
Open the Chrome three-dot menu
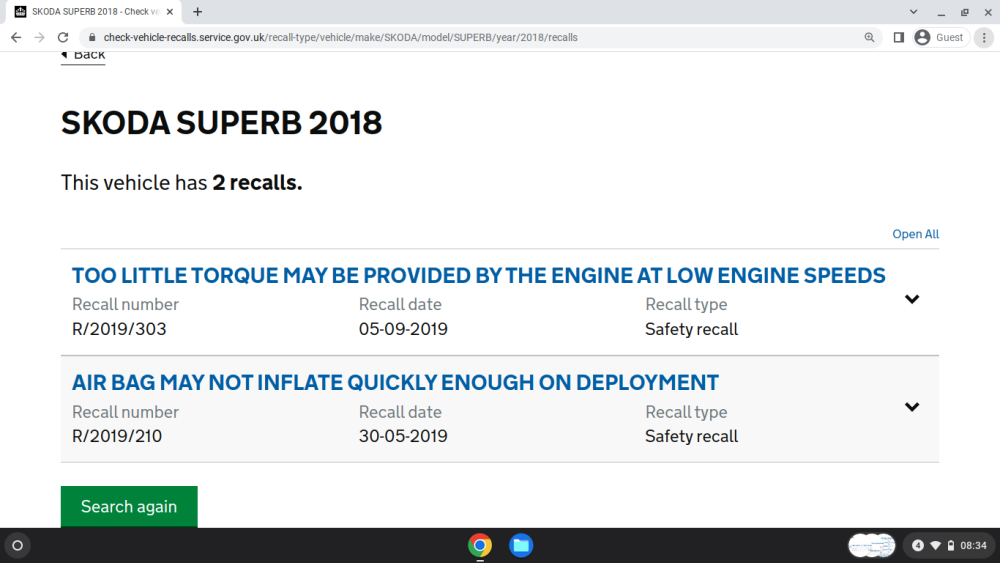pos(984,38)
